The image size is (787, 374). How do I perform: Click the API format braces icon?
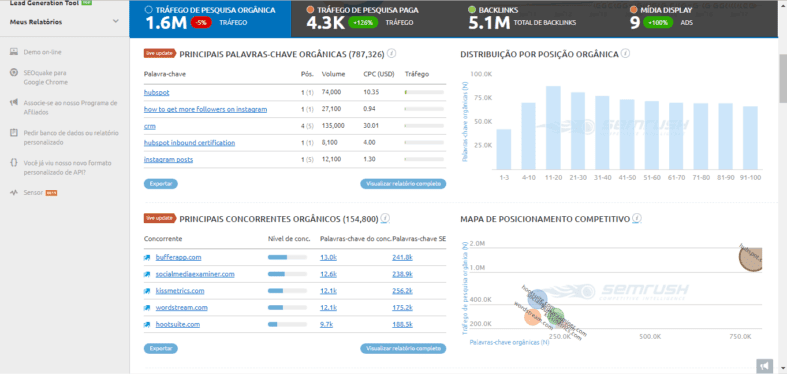click(14, 163)
